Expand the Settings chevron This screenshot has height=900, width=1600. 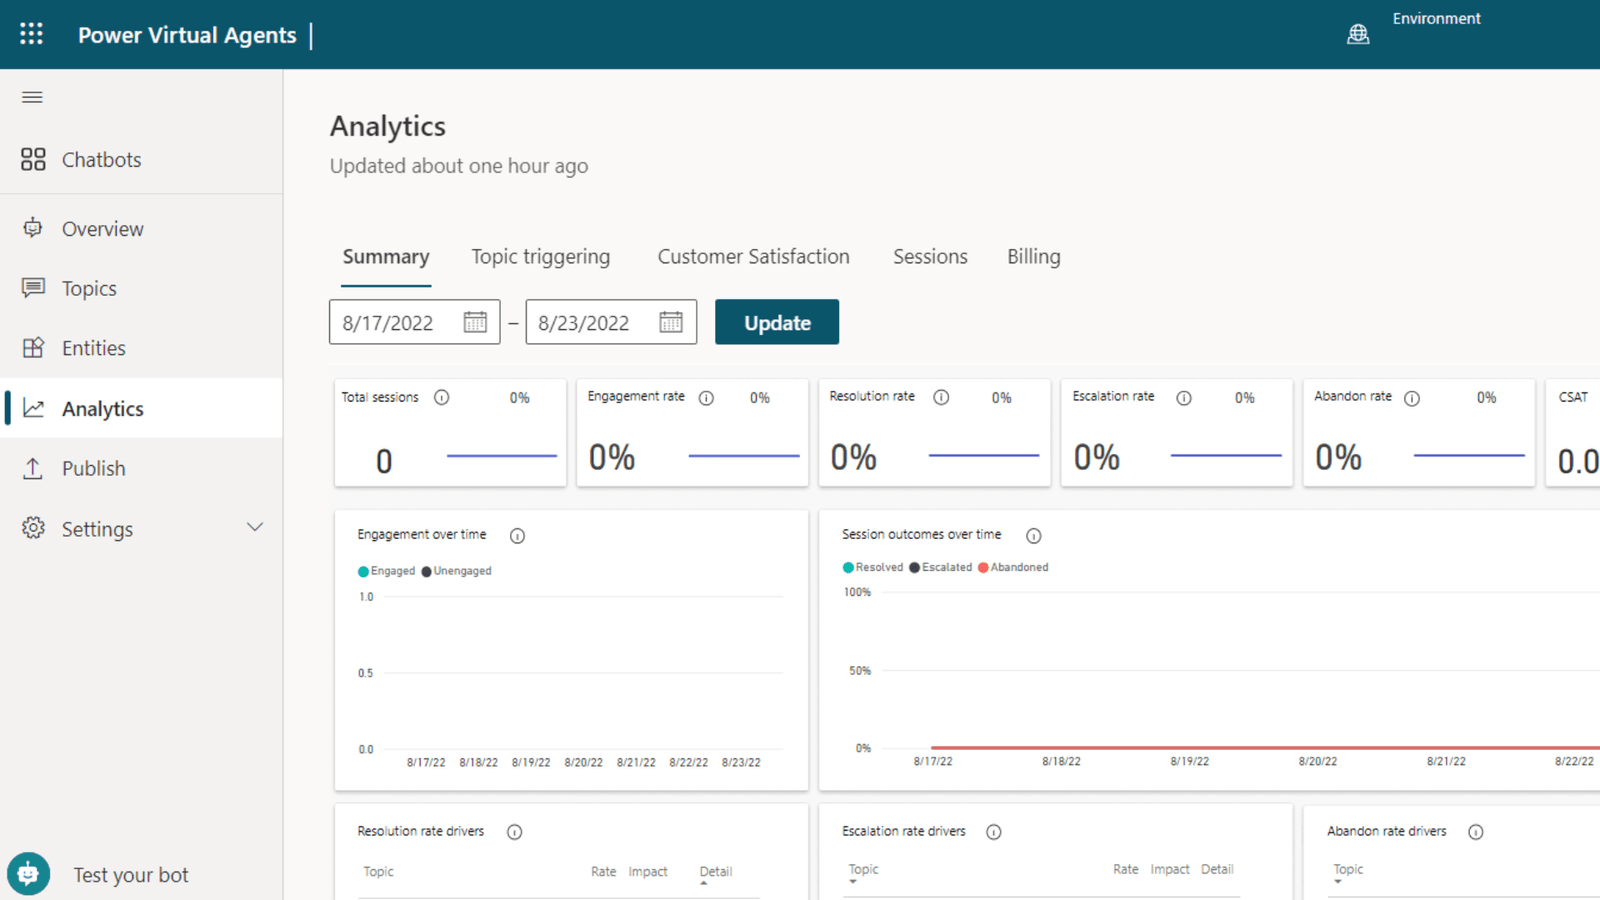255,527
